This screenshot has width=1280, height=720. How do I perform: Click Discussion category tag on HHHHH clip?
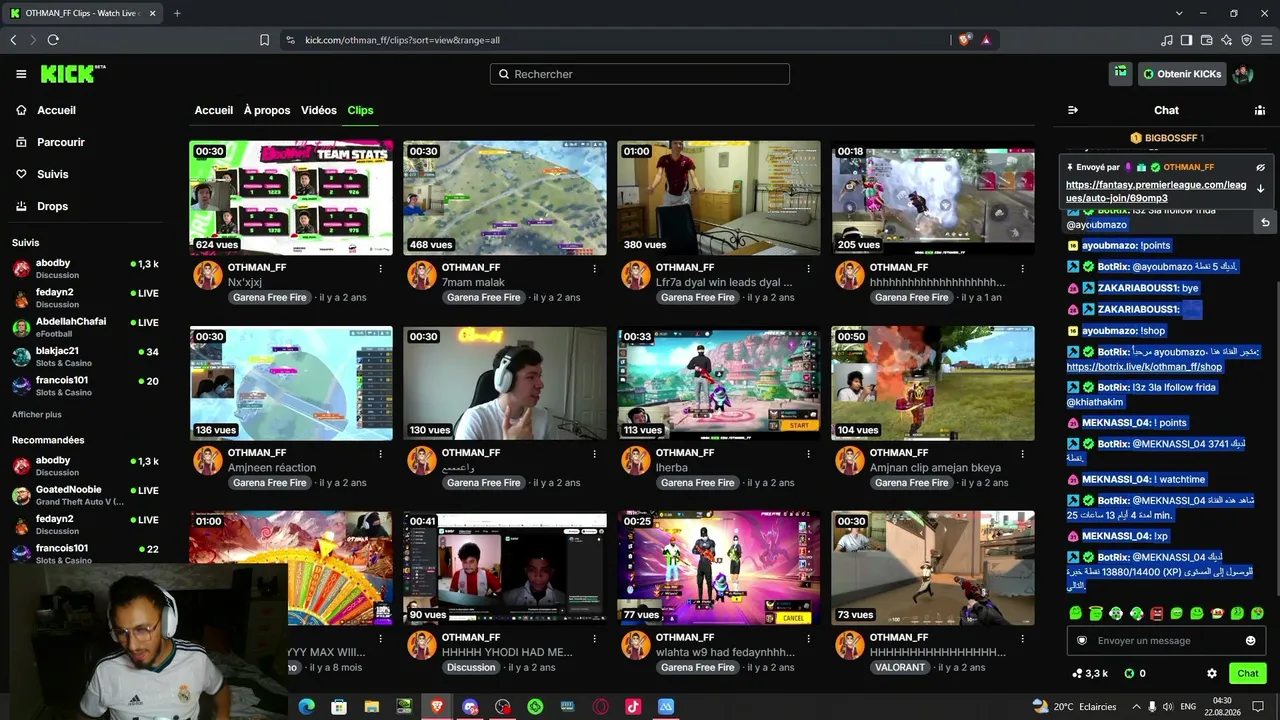coord(471,667)
